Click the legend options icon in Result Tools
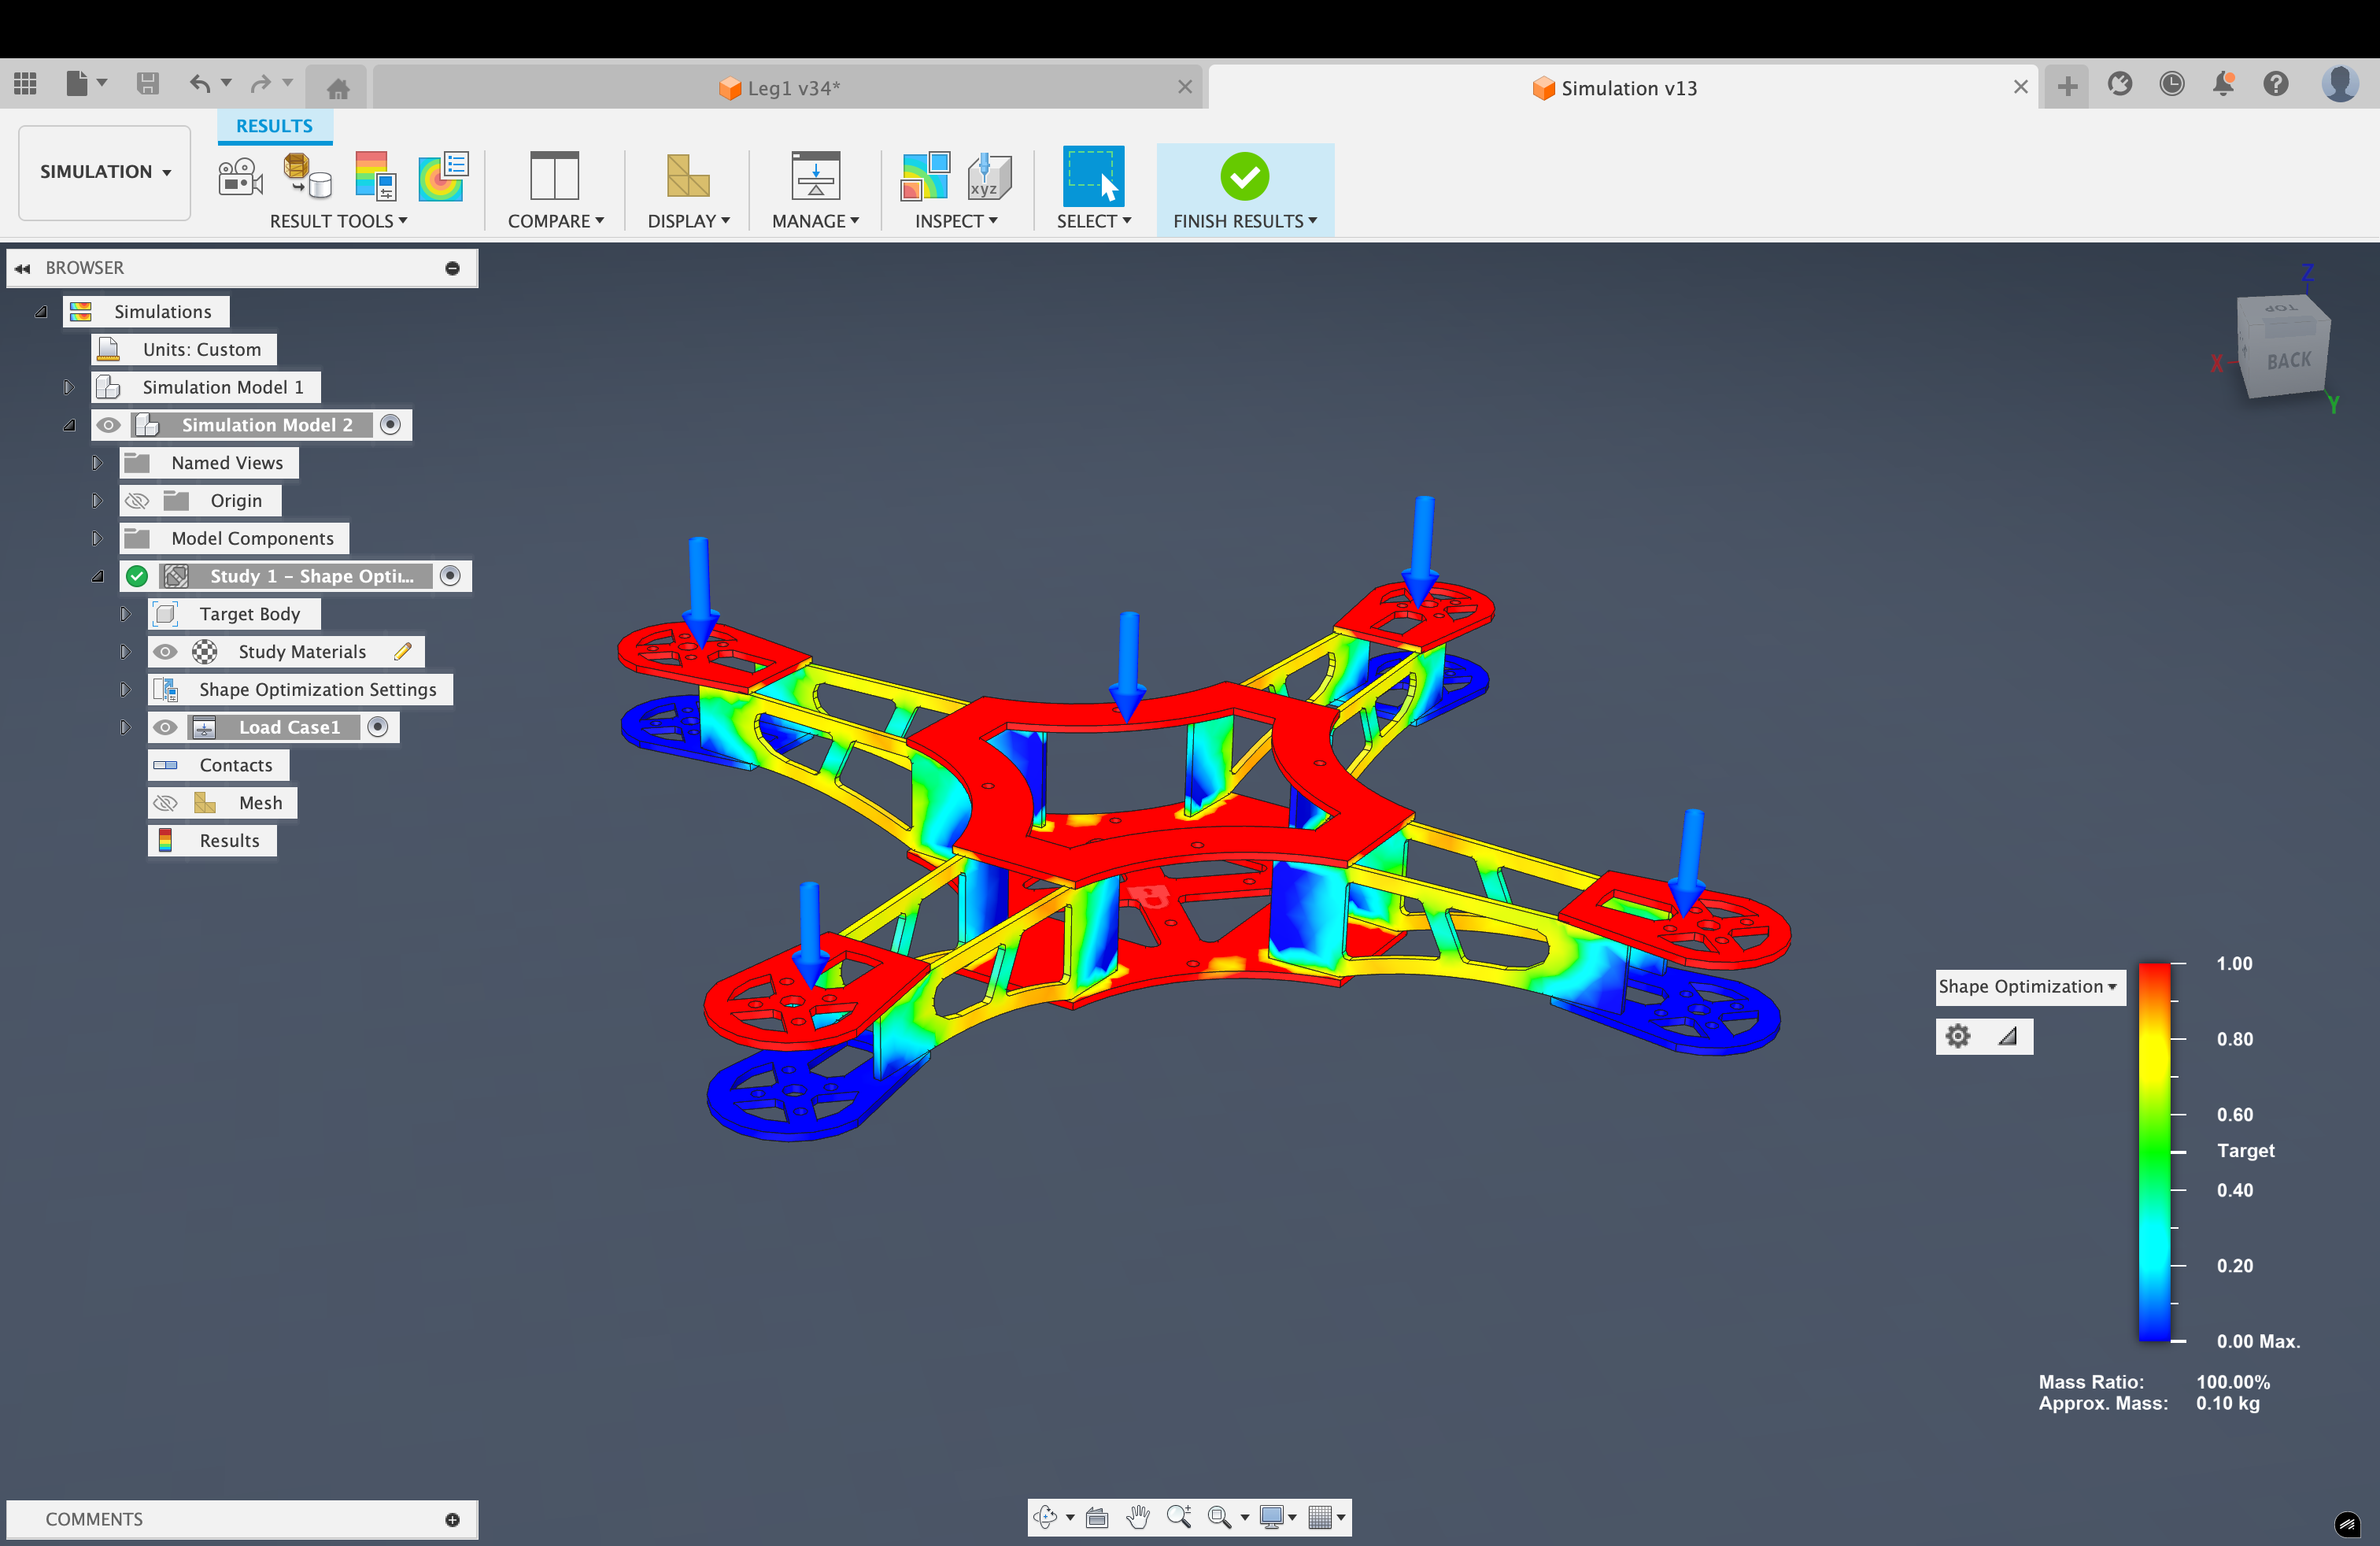 (375, 177)
